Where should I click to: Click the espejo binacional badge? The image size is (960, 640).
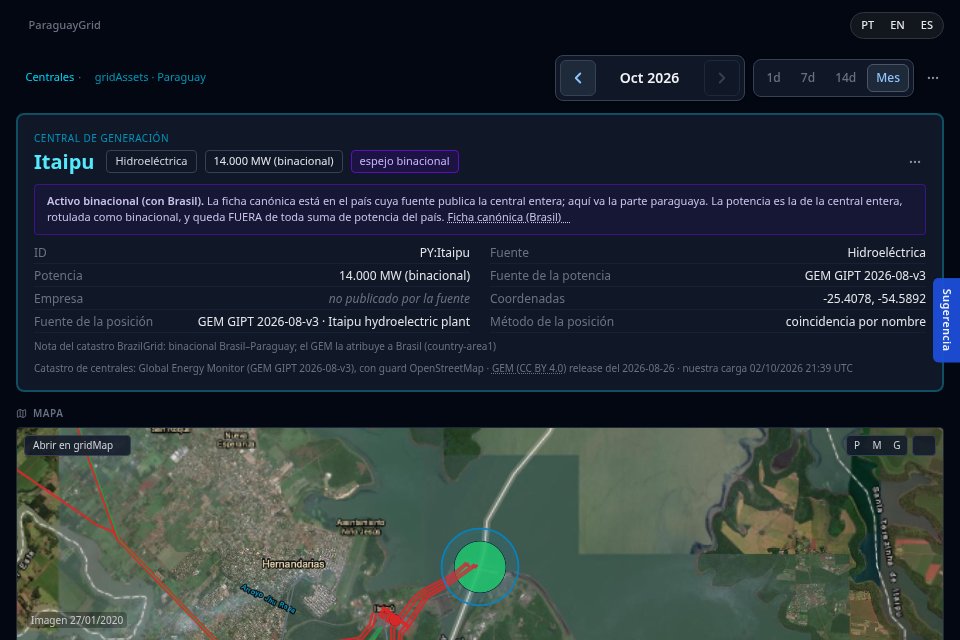point(405,161)
